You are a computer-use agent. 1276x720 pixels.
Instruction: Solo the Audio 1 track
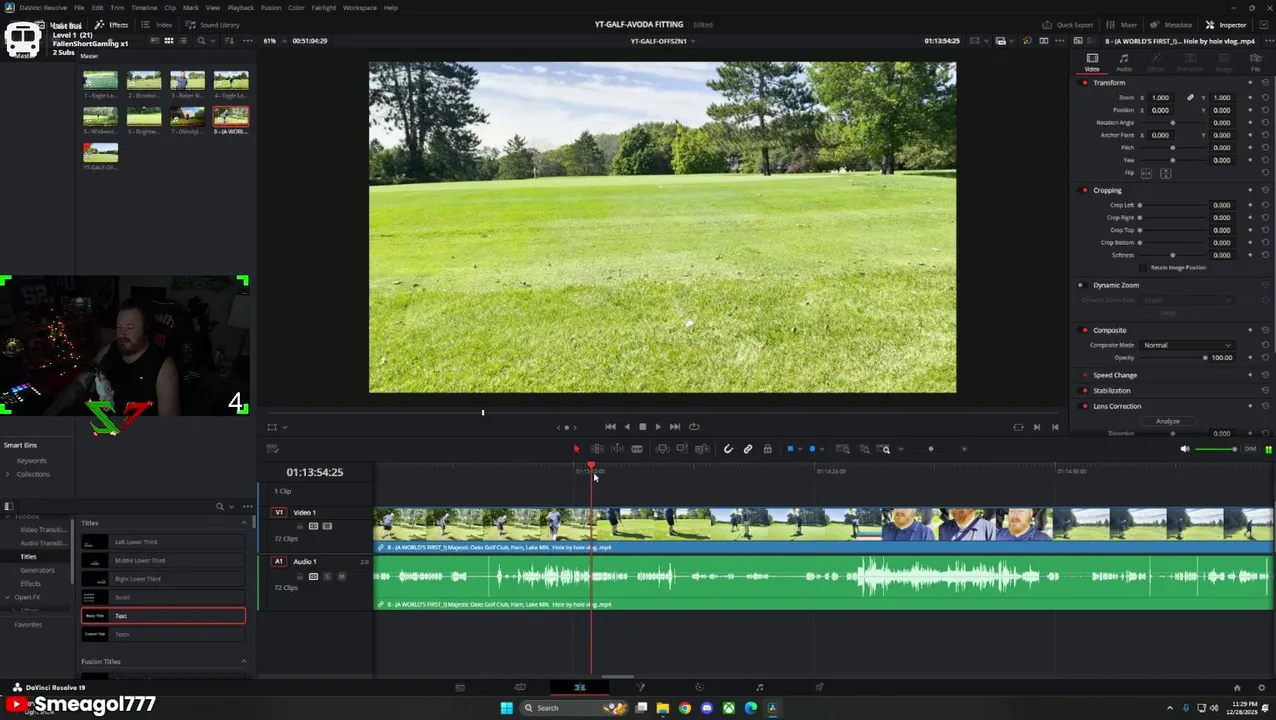[x=327, y=577]
